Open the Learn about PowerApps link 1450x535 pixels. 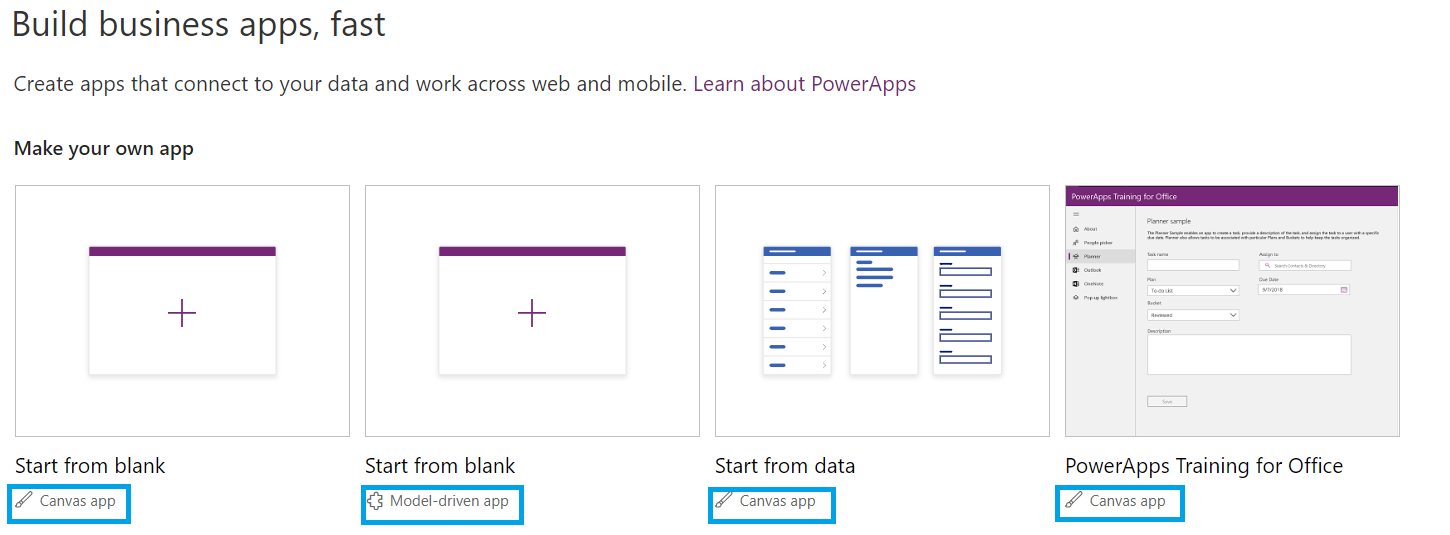(804, 84)
